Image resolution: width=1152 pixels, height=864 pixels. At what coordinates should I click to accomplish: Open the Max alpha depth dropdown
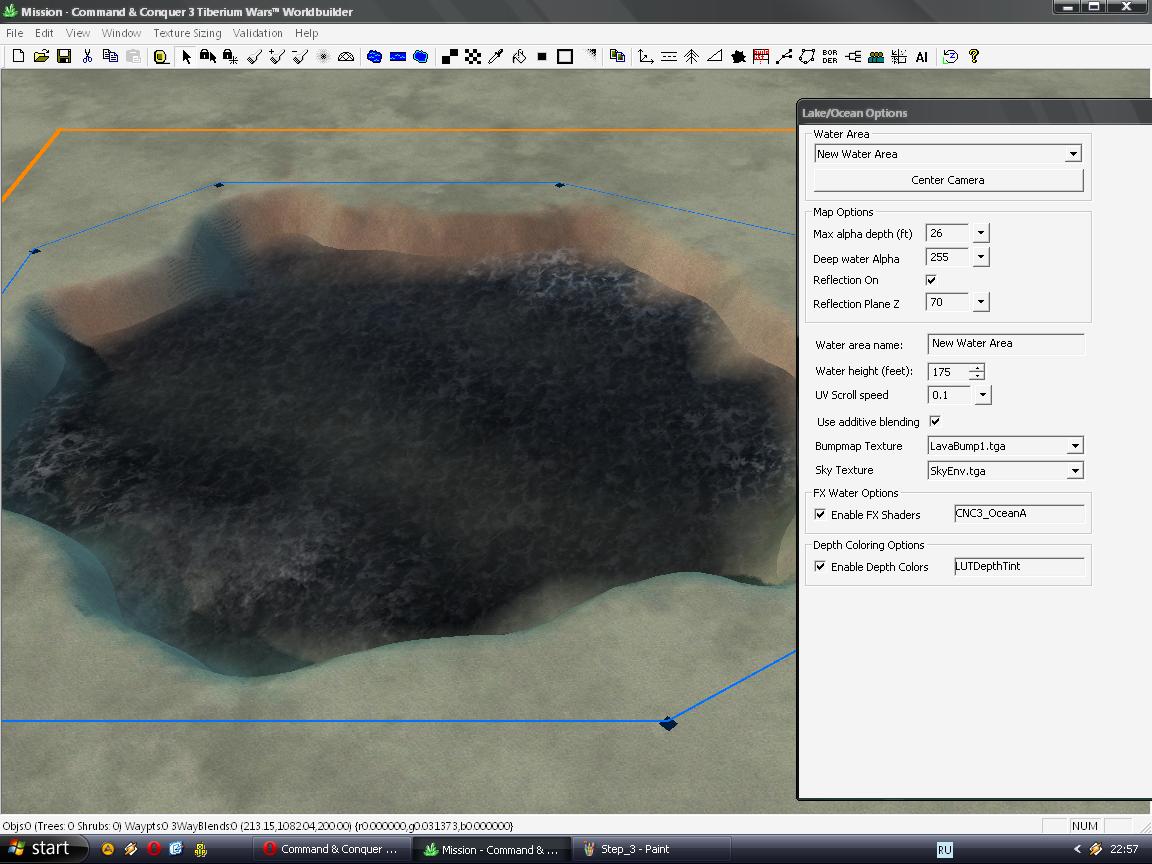coord(981,233)
